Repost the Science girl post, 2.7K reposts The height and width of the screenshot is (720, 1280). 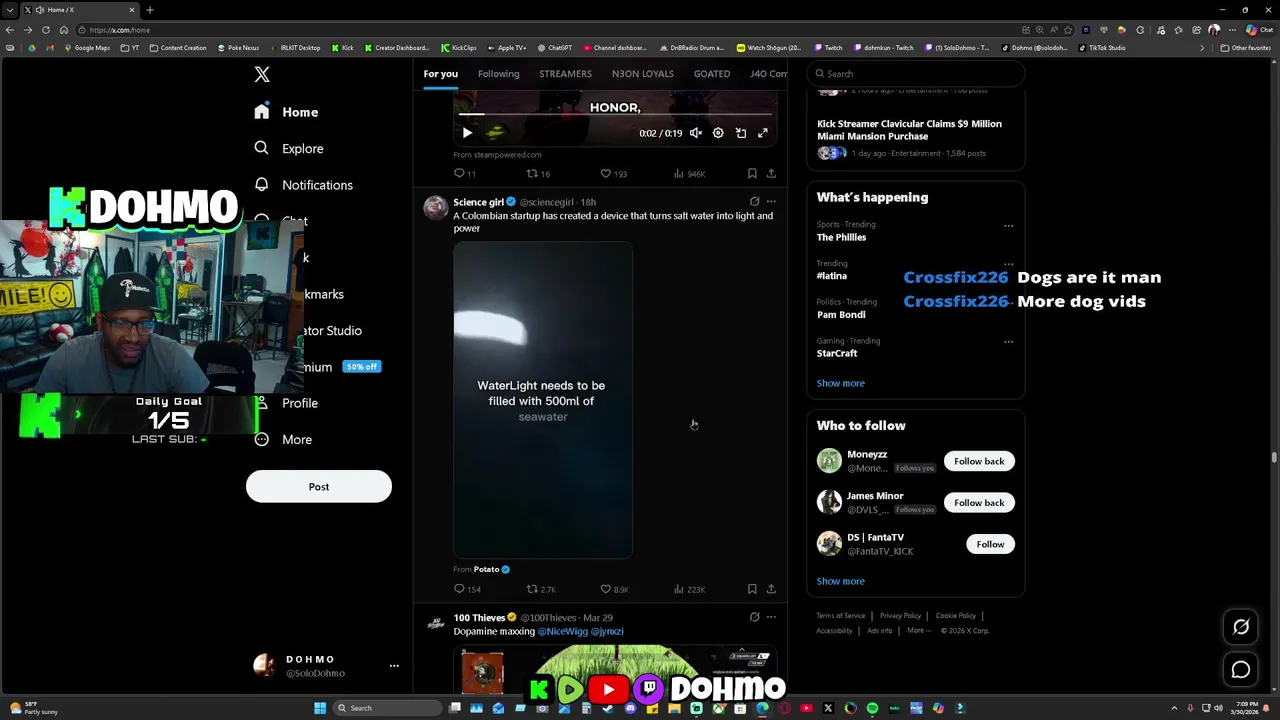point(541,589)
